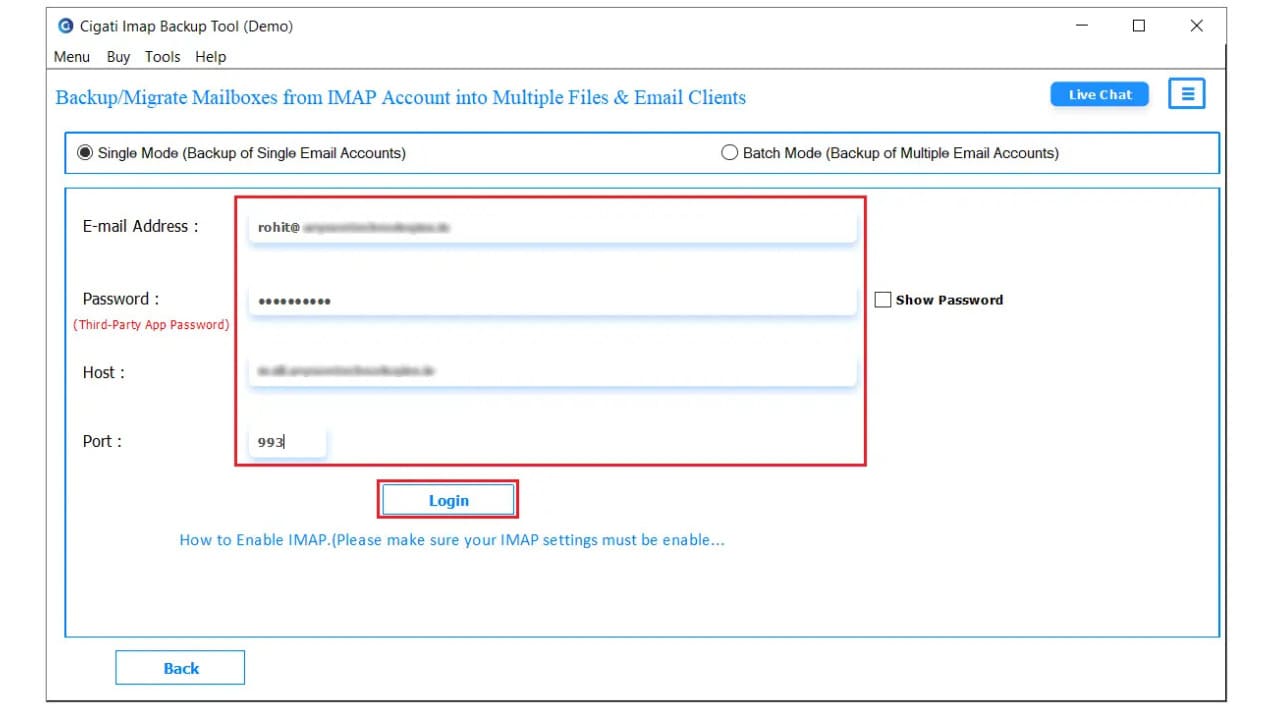This screenshot has width=1280, height=720.
Task: Open the How to Enable IMAP link
Action: pyautogui.click(x=452, y=539)
